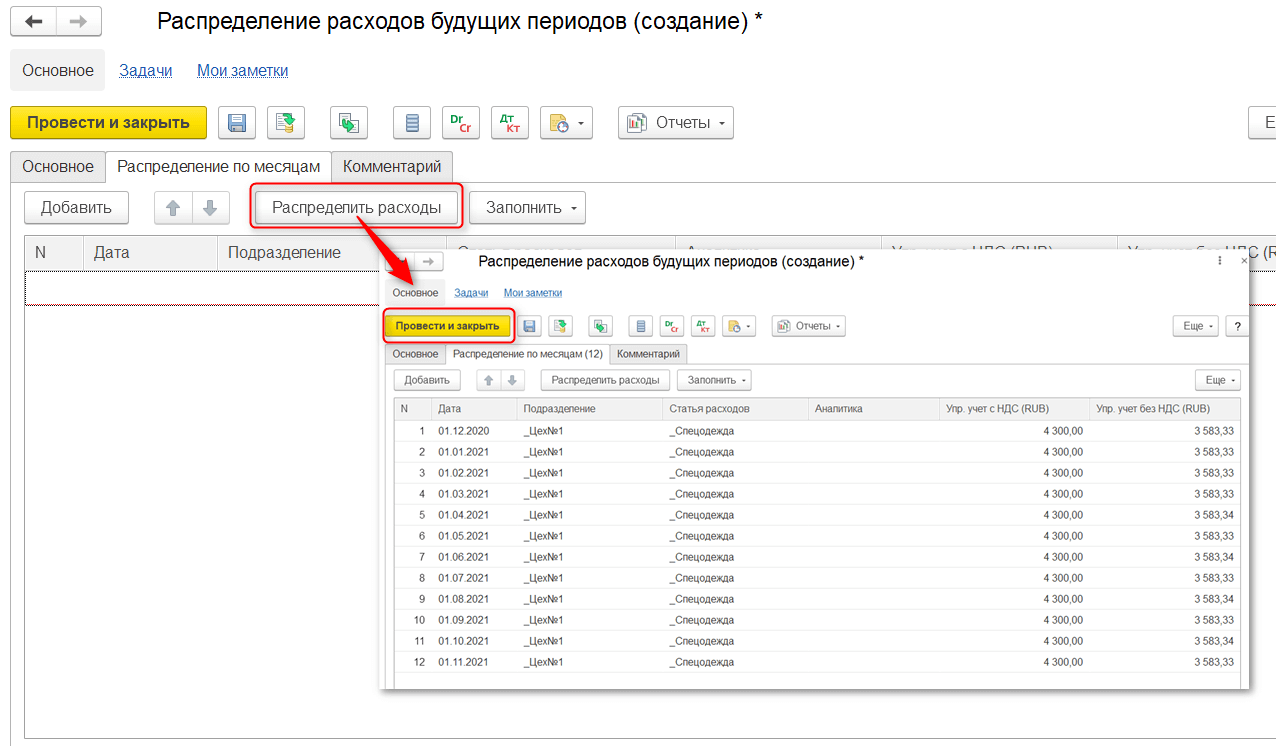This screenshot has width=1276, height=746.
Task: Move row up with the arrow in the background window
Action: click(x=173, y=208)
